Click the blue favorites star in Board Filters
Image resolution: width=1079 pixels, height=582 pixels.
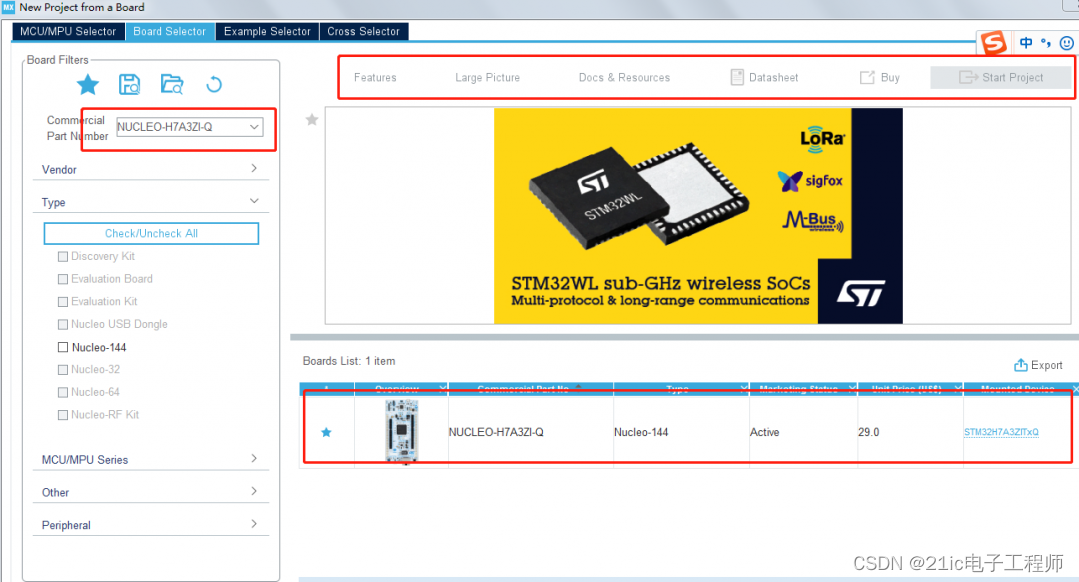87,85
